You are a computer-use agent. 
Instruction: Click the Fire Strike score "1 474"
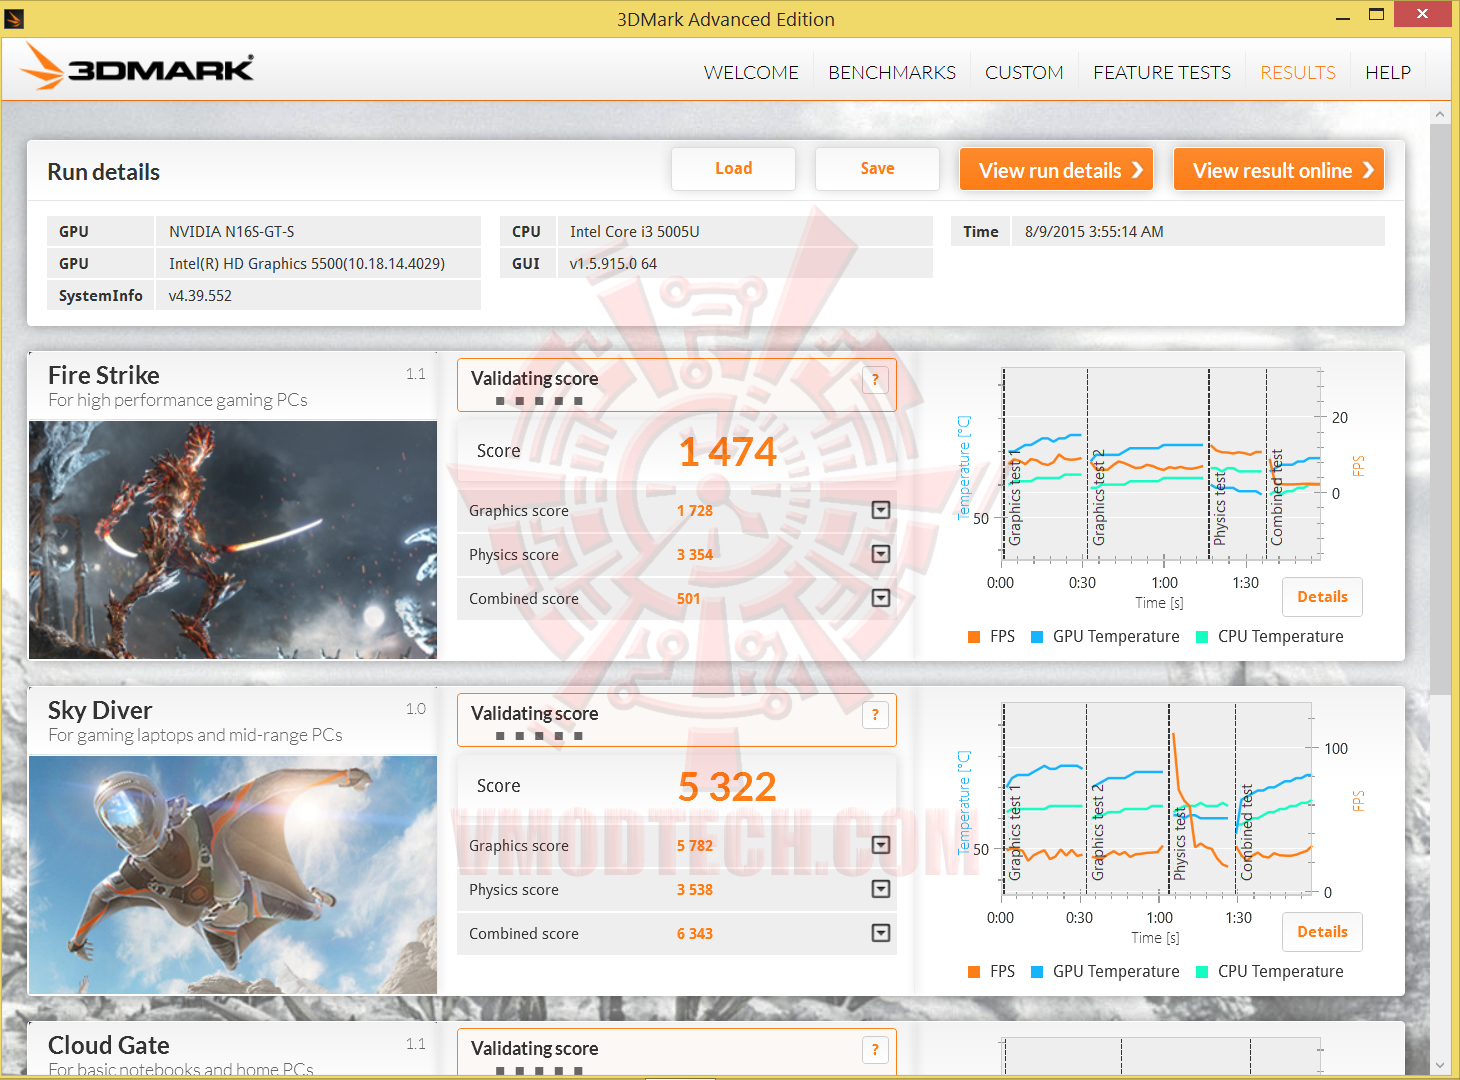[728, 452]
